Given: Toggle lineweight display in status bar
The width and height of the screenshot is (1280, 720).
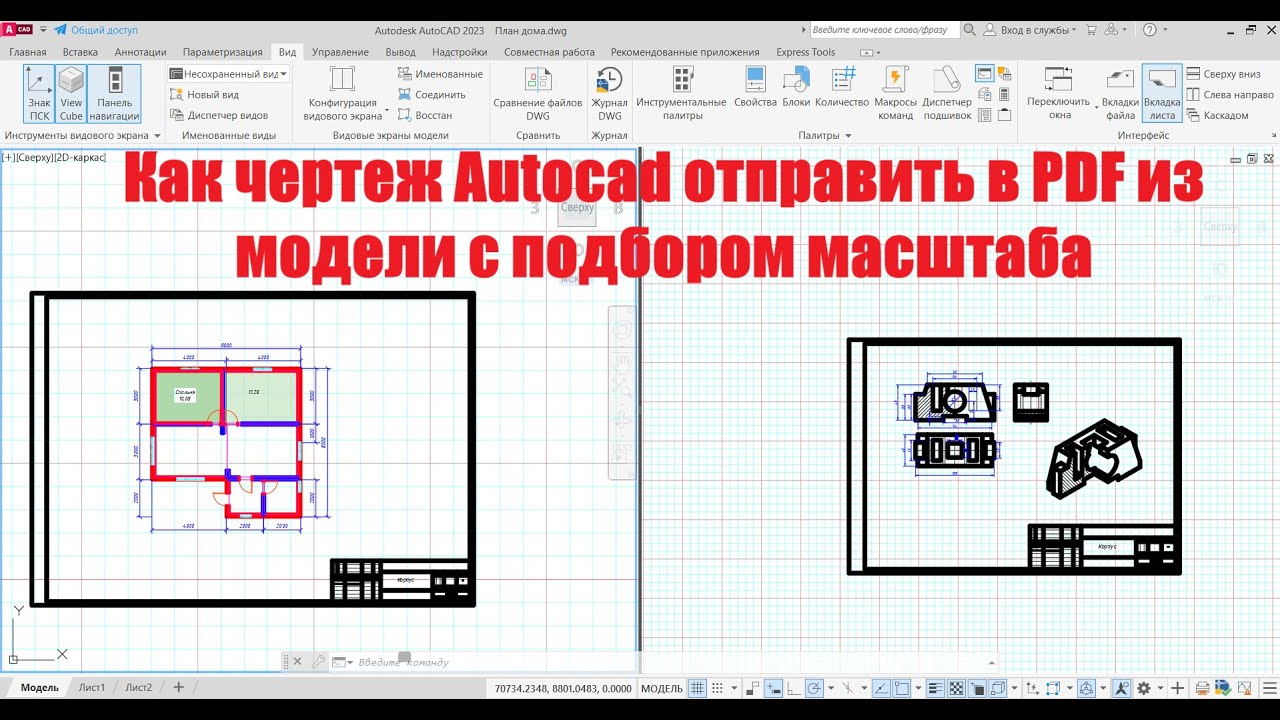Looking at the screenshot, I should 936,688.
